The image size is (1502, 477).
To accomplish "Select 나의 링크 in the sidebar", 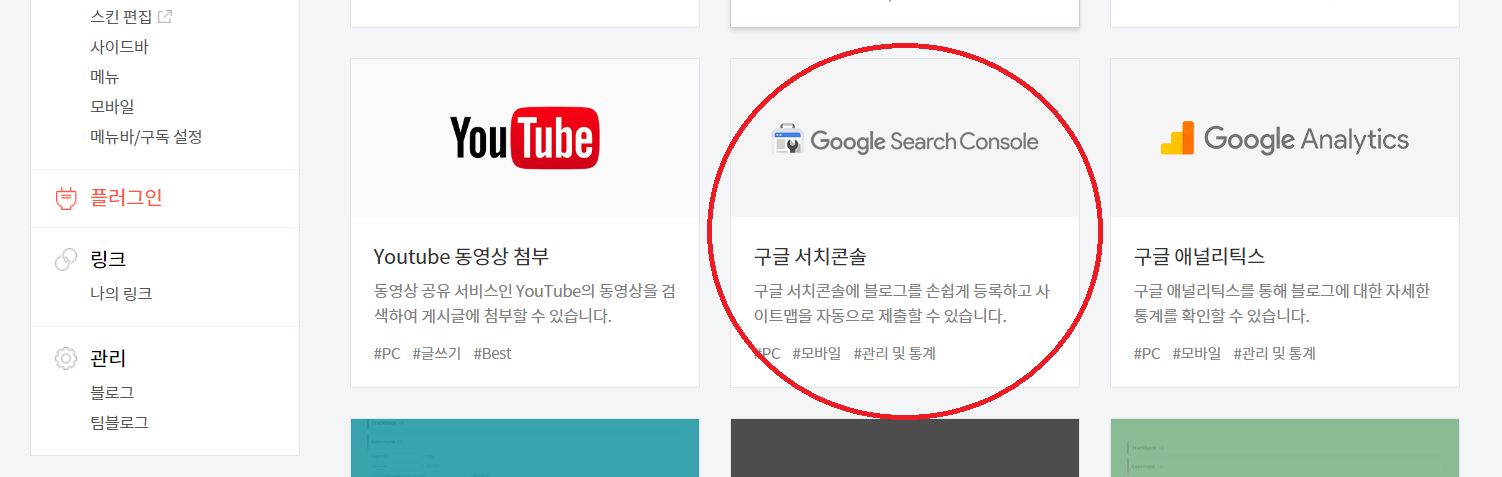I will [x=121, y=293].
